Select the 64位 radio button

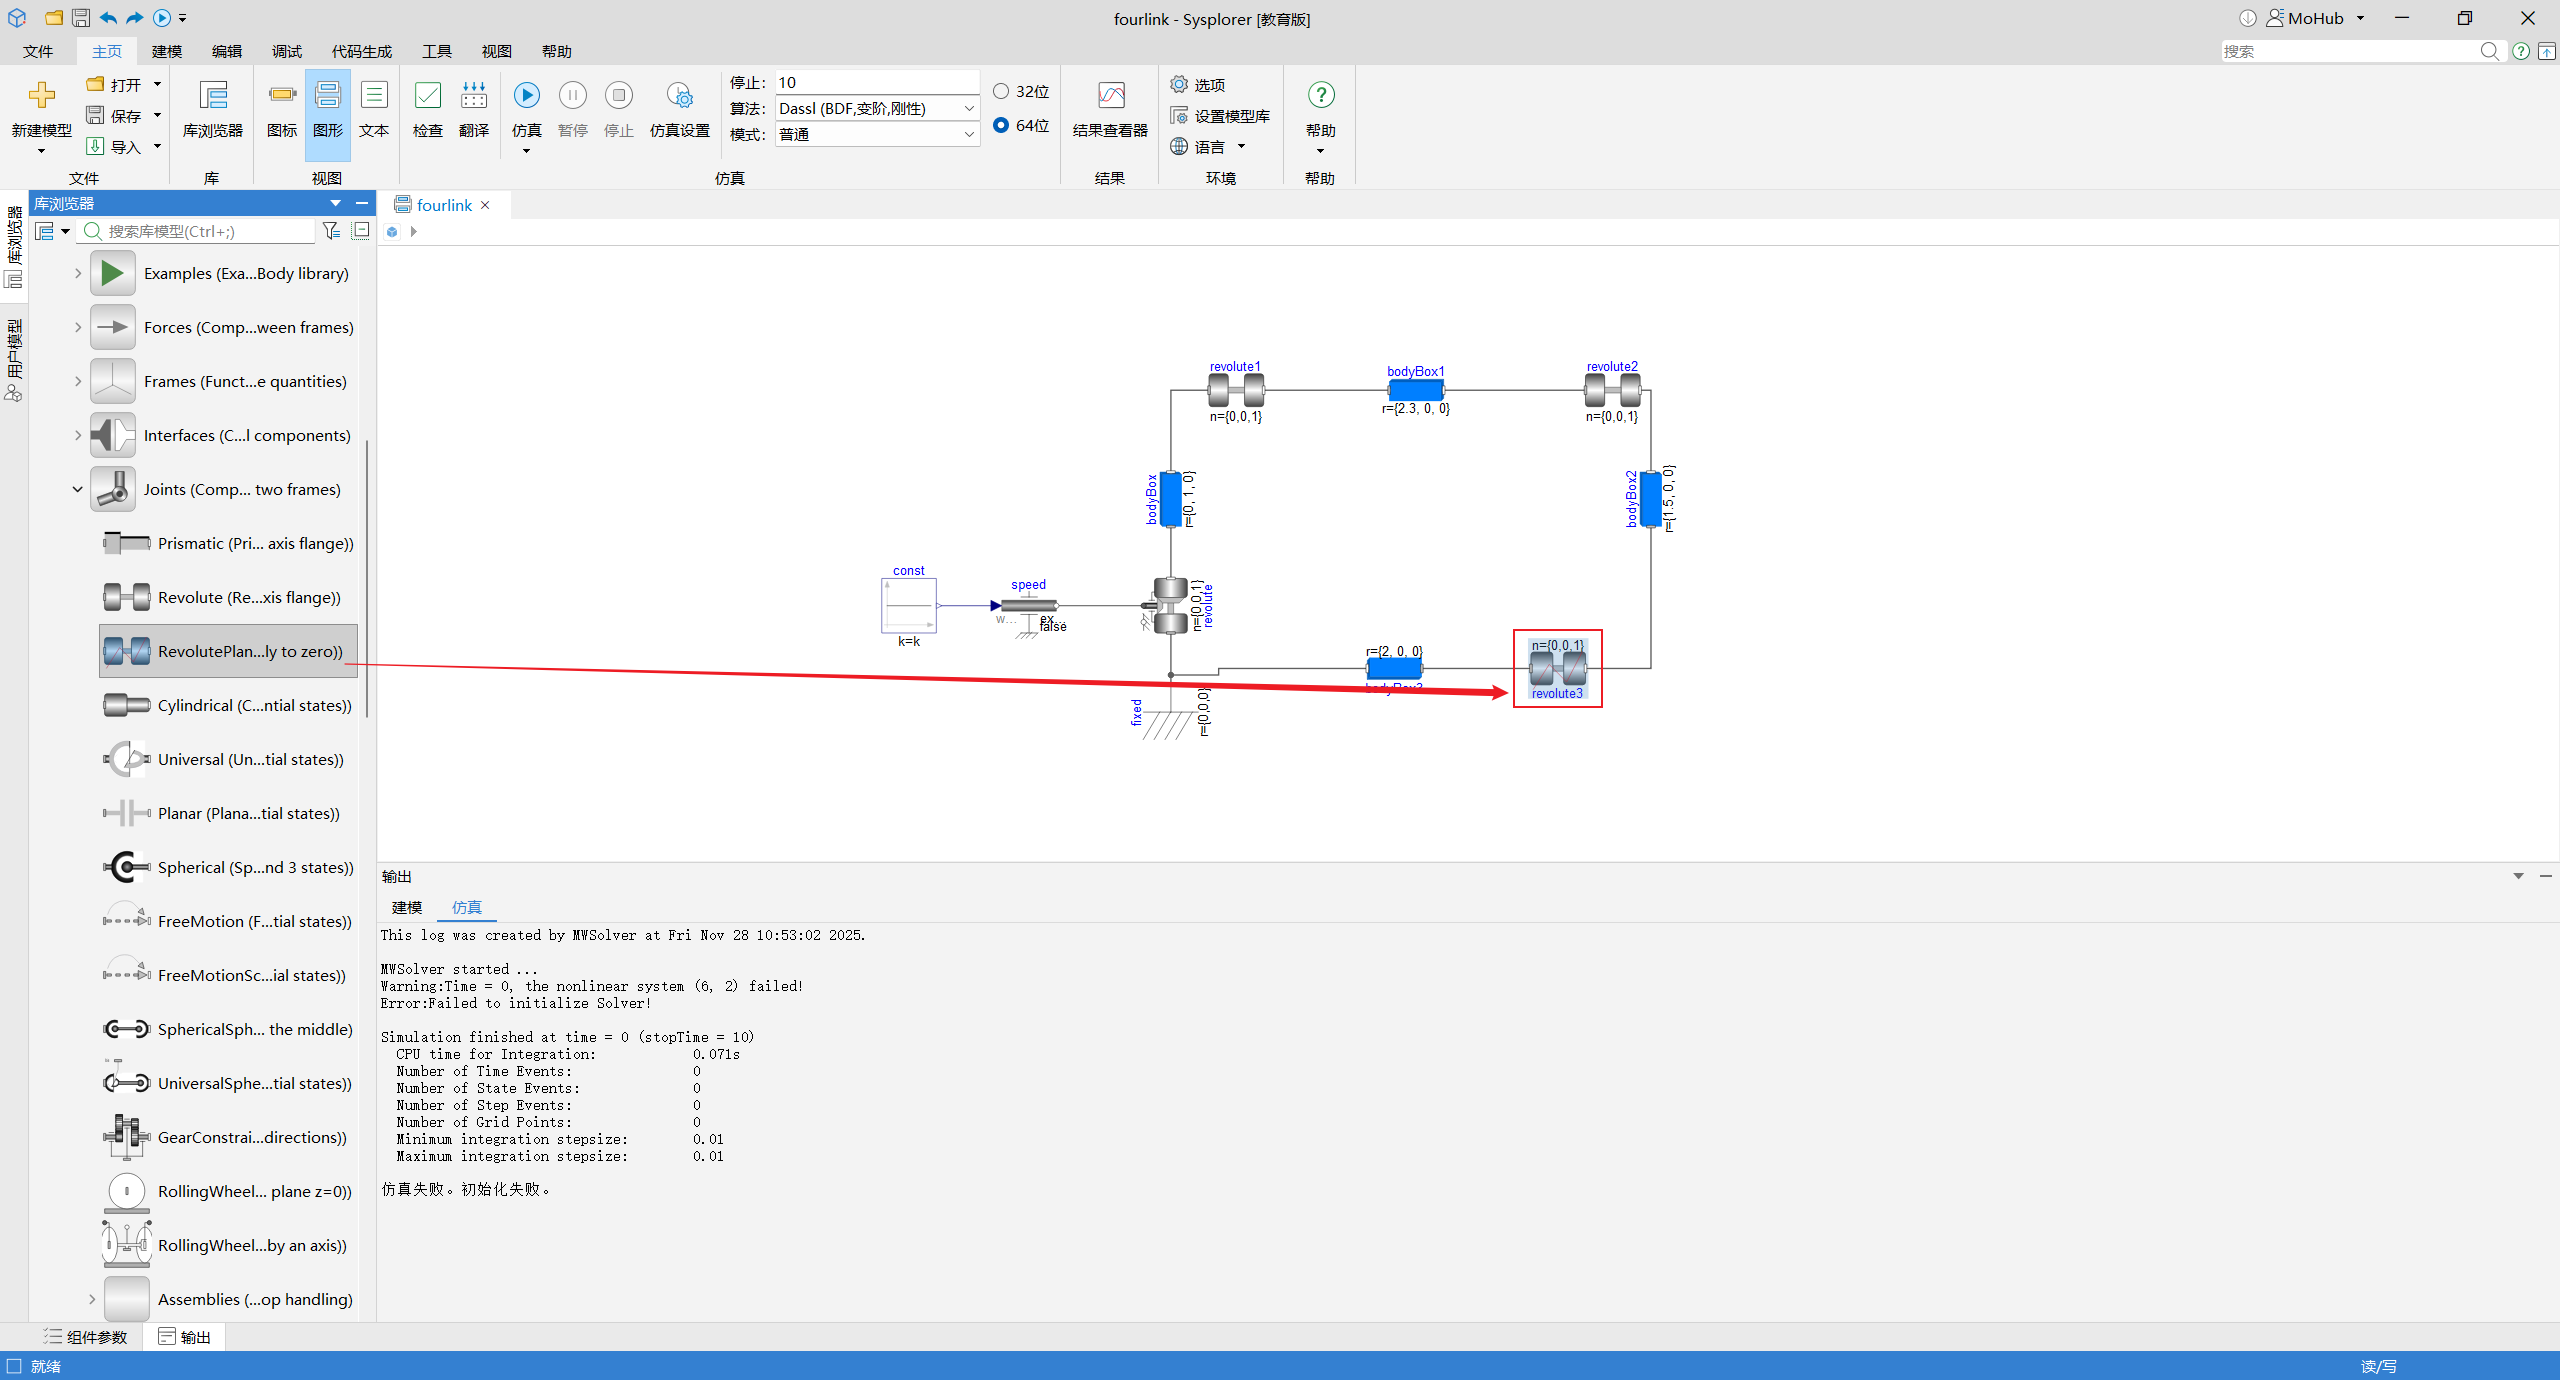1001,125
